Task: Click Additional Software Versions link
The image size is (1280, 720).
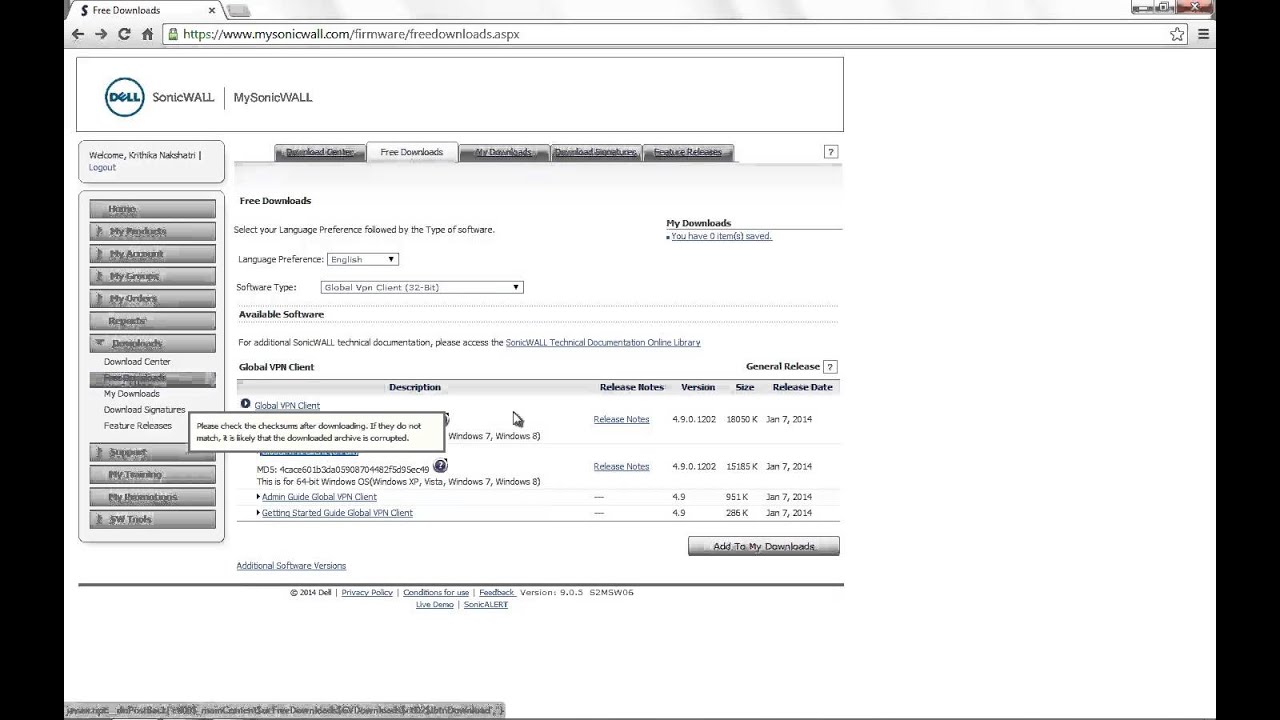Action: click(291, 566)
